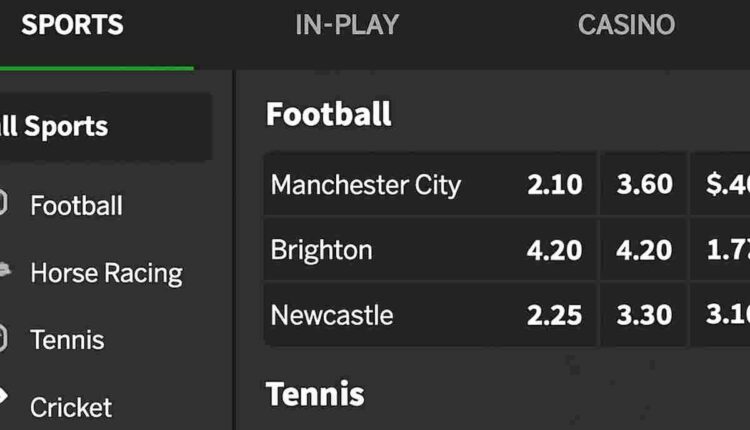
Task: Click the Cricket sidebar icon
Action: (x=3, y=397)
